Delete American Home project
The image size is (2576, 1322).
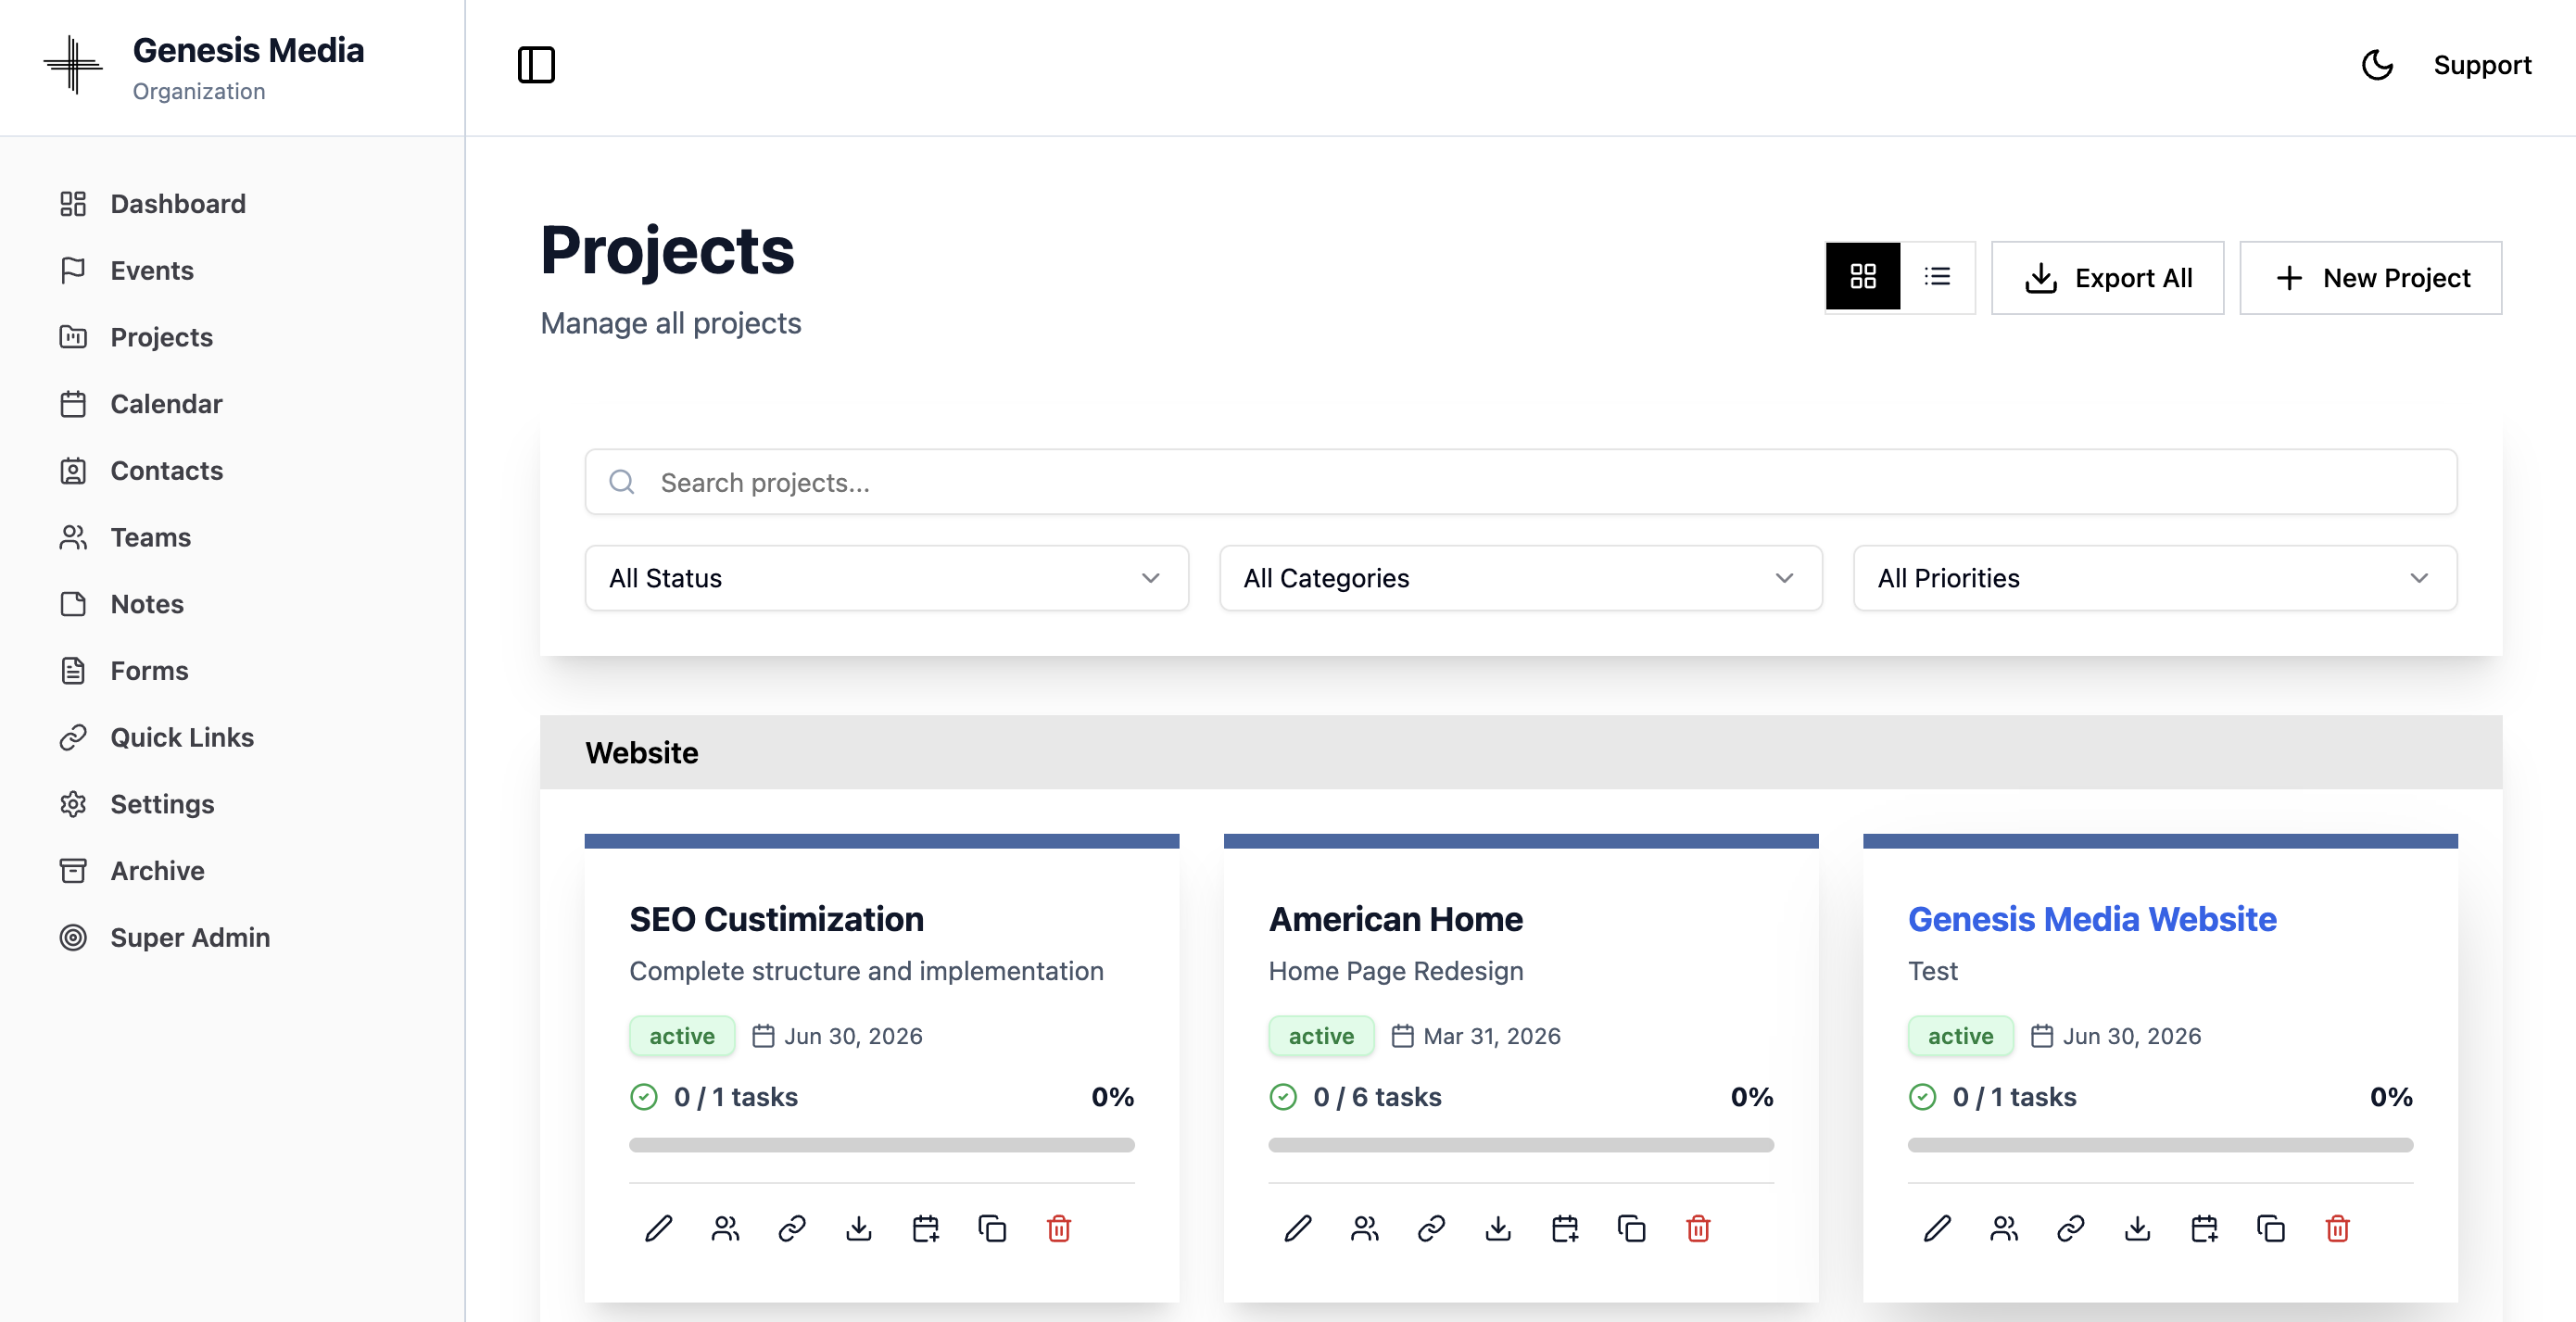click(1697, 1228)
